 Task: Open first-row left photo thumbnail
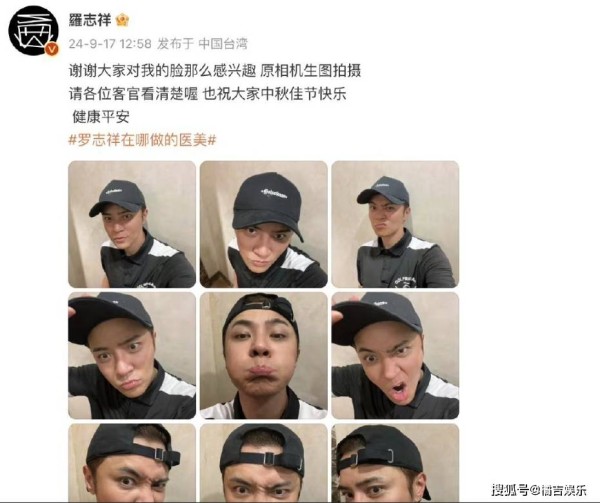pos(132,224)
